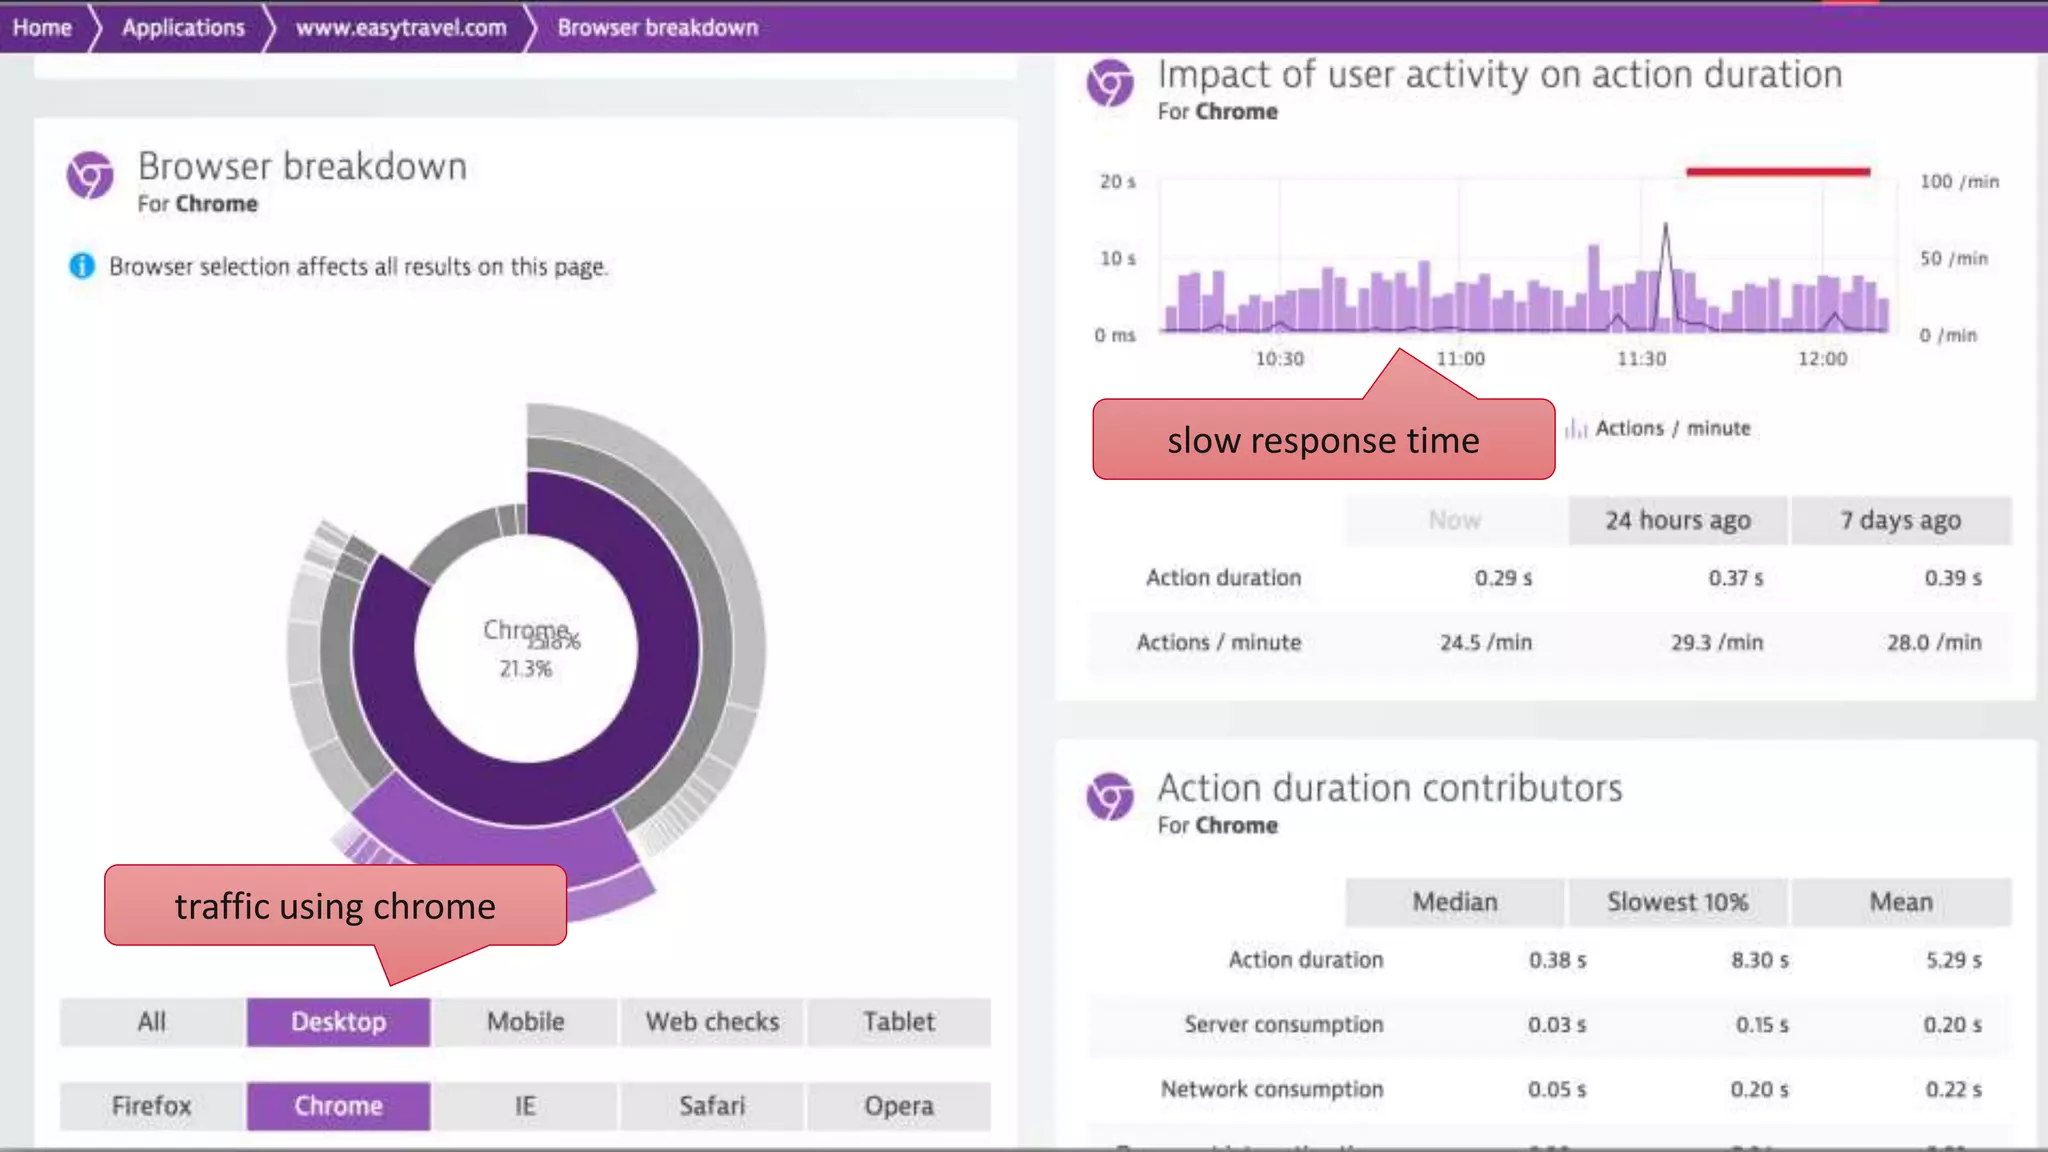
Task: Click the Chrome icon next to Impact of user activity
Action: [x=1110, y=83]
